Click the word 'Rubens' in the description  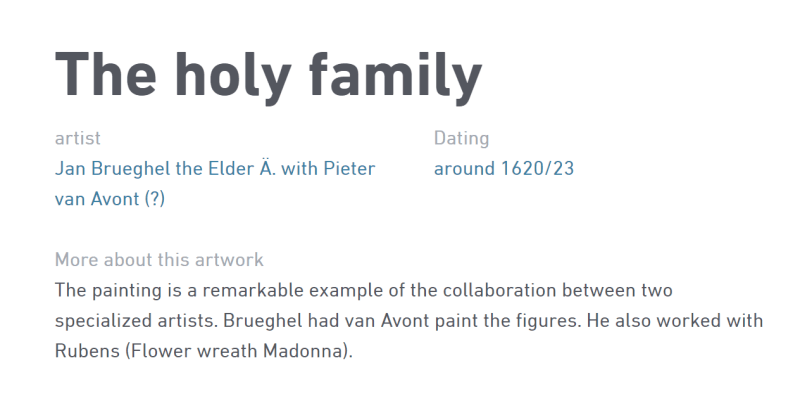pos(87,351)
